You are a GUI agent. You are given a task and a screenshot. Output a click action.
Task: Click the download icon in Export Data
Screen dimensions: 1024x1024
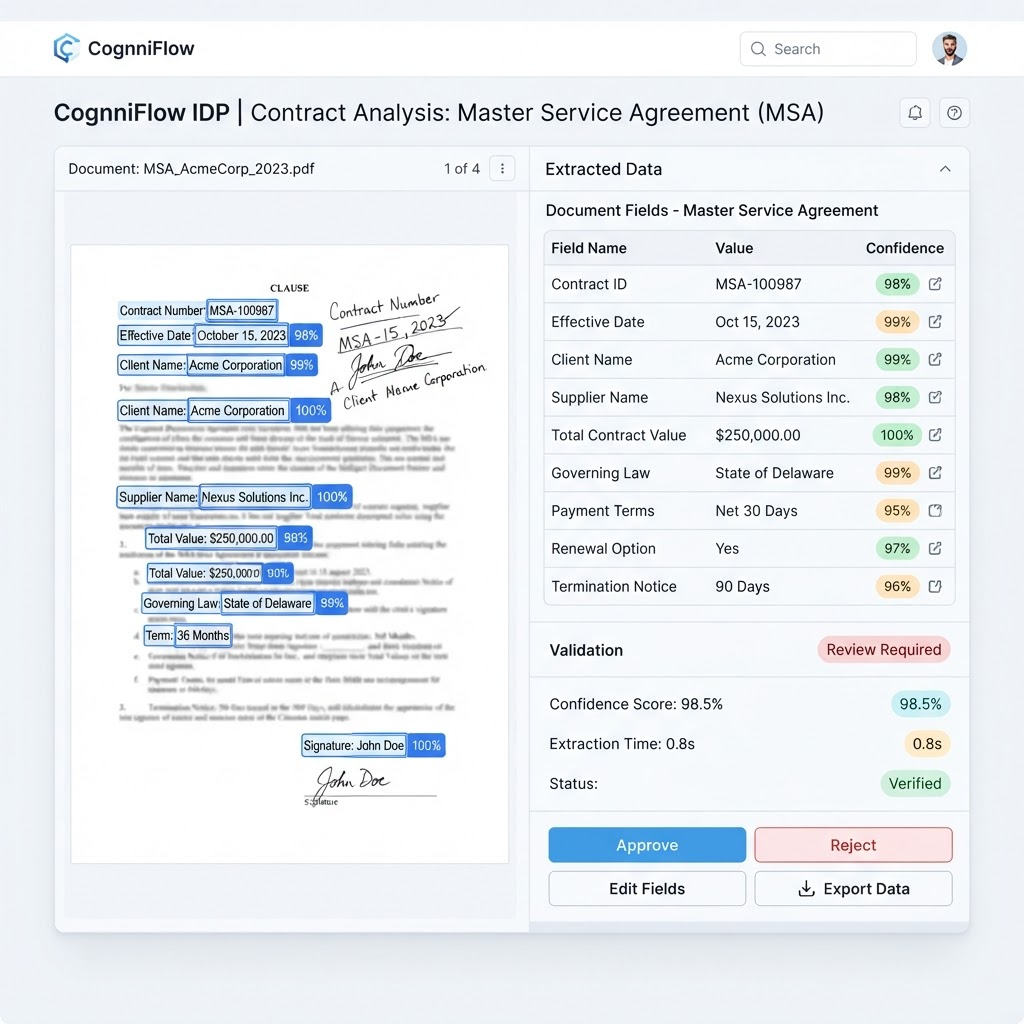(x=807, y=889)
